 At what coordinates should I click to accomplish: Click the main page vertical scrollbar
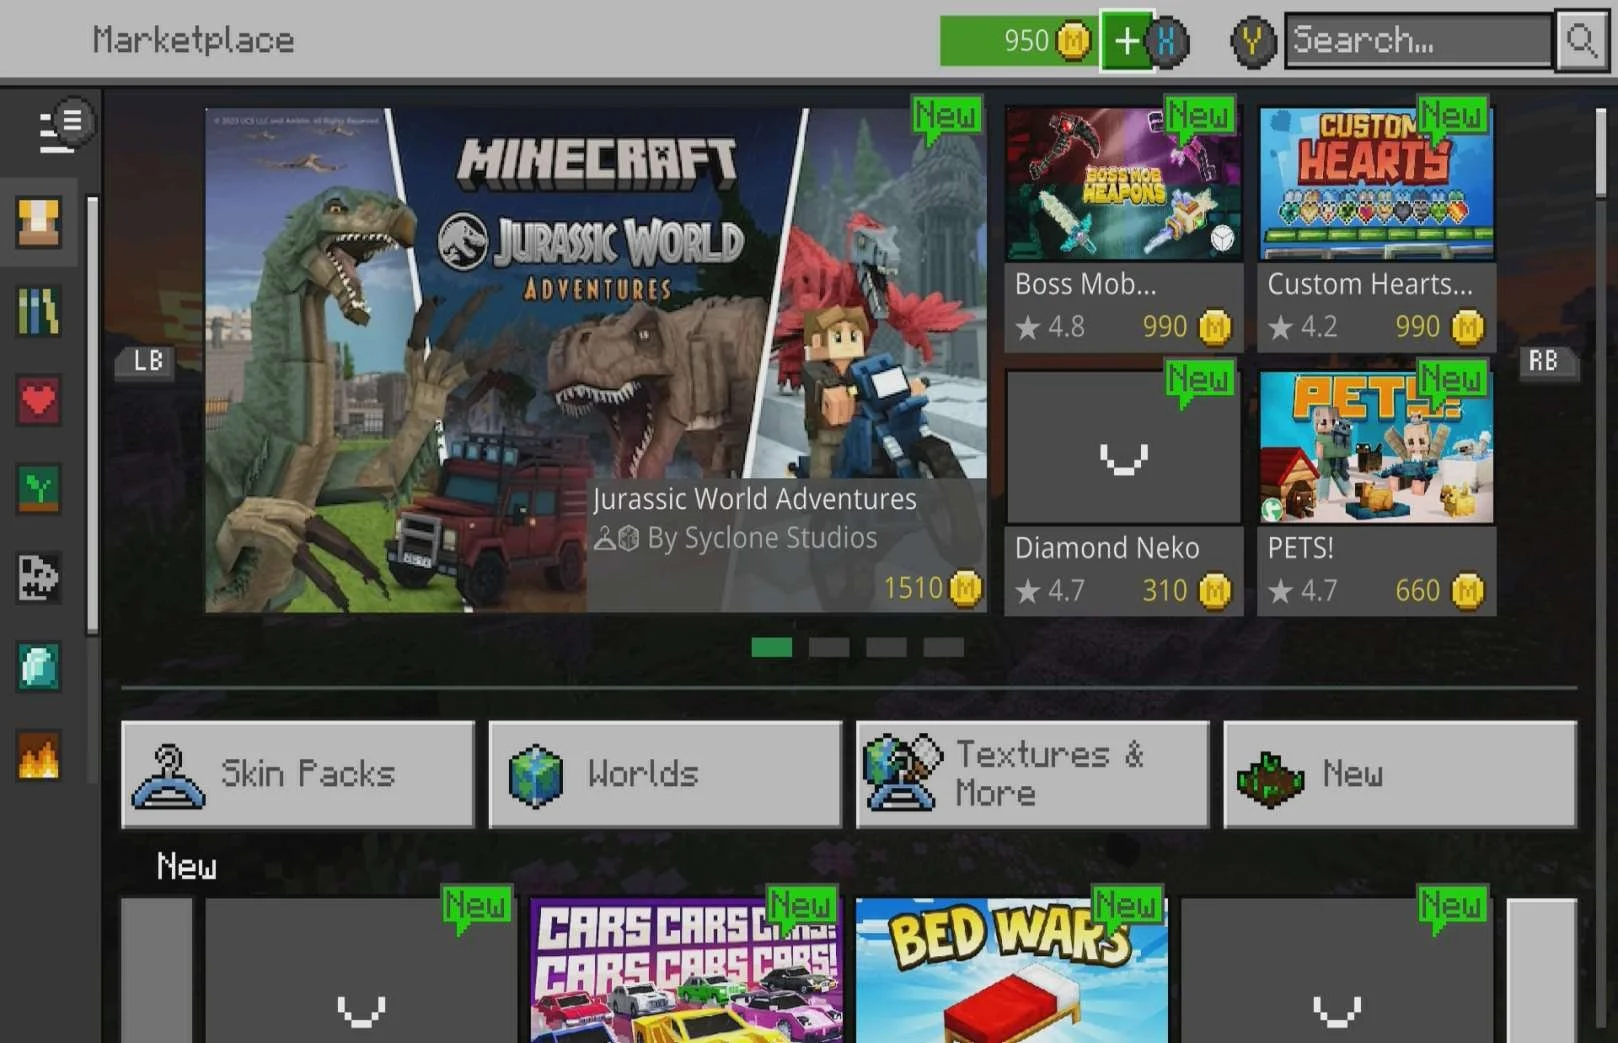click(x=1601, y=152)
